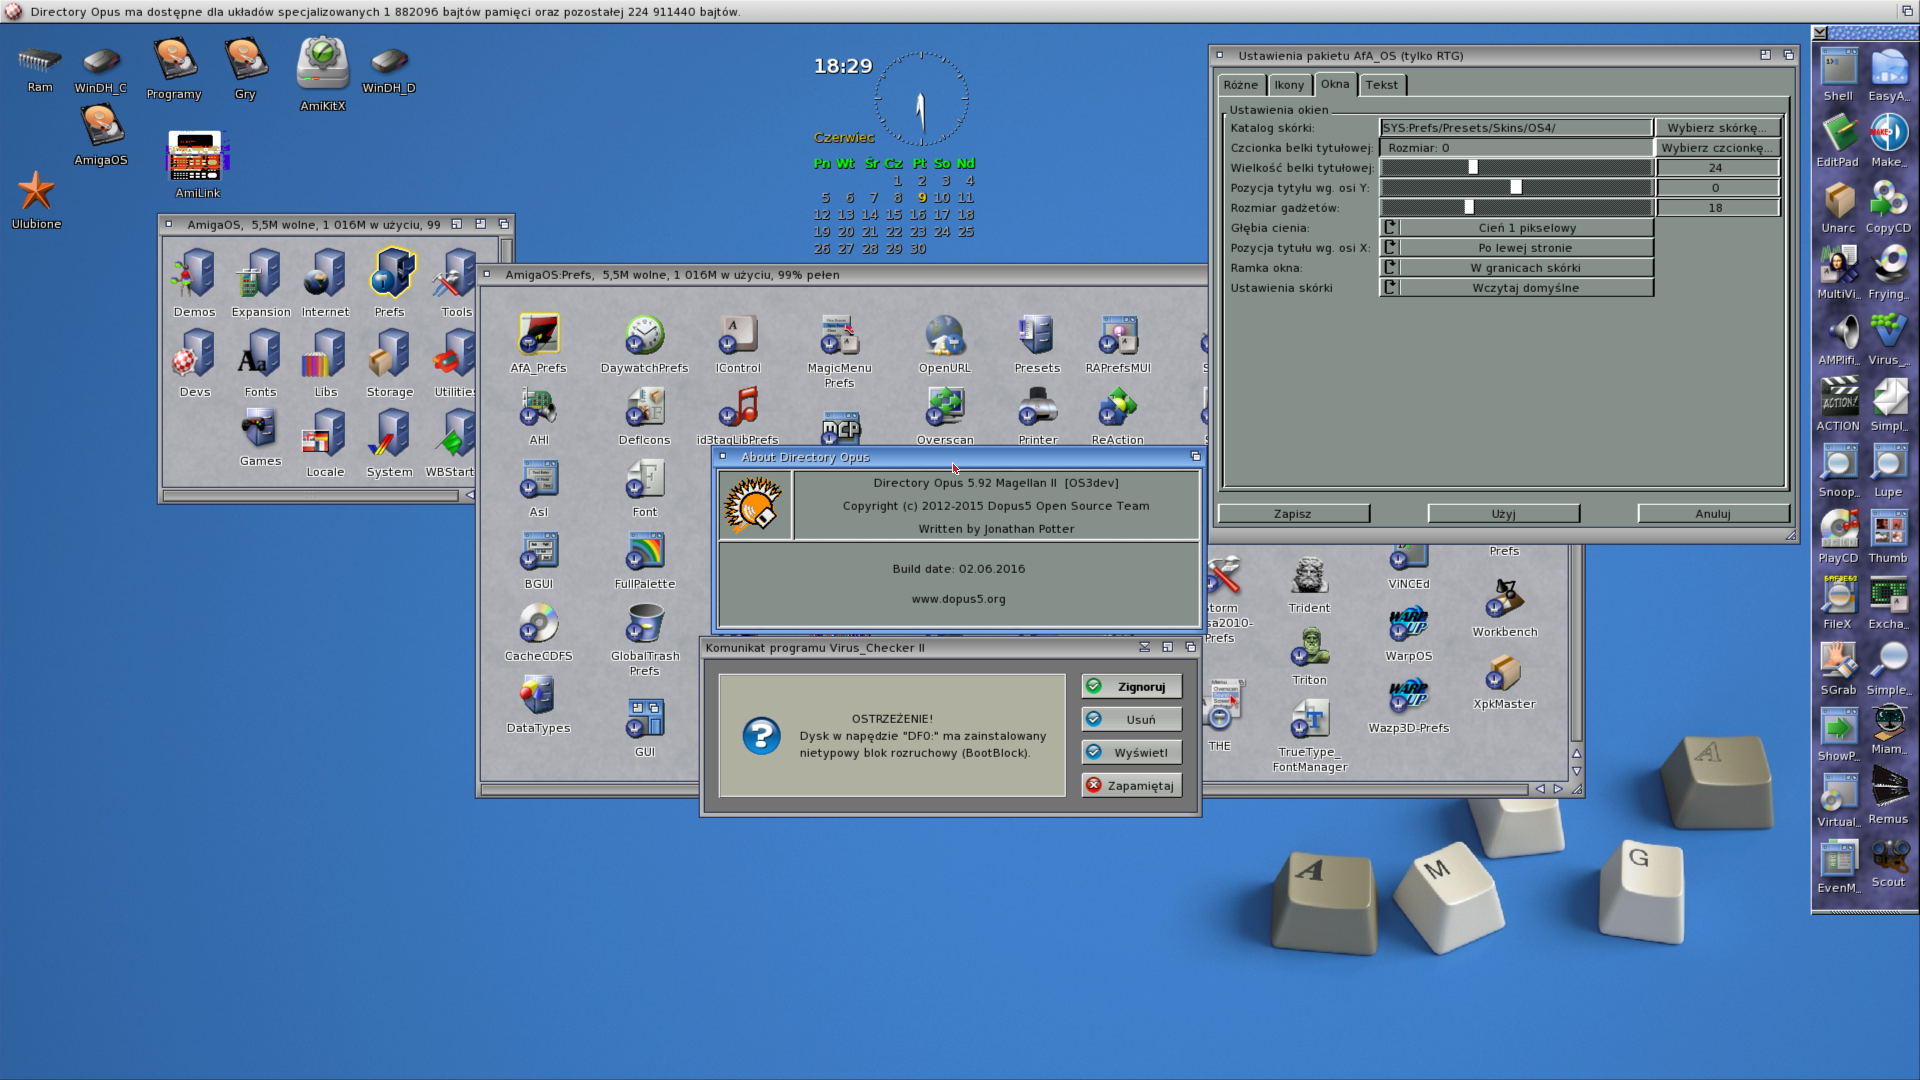Click calendar day 9 highlighted
This screenshot has width=1920, height=1080.
(x=922, y=198)
